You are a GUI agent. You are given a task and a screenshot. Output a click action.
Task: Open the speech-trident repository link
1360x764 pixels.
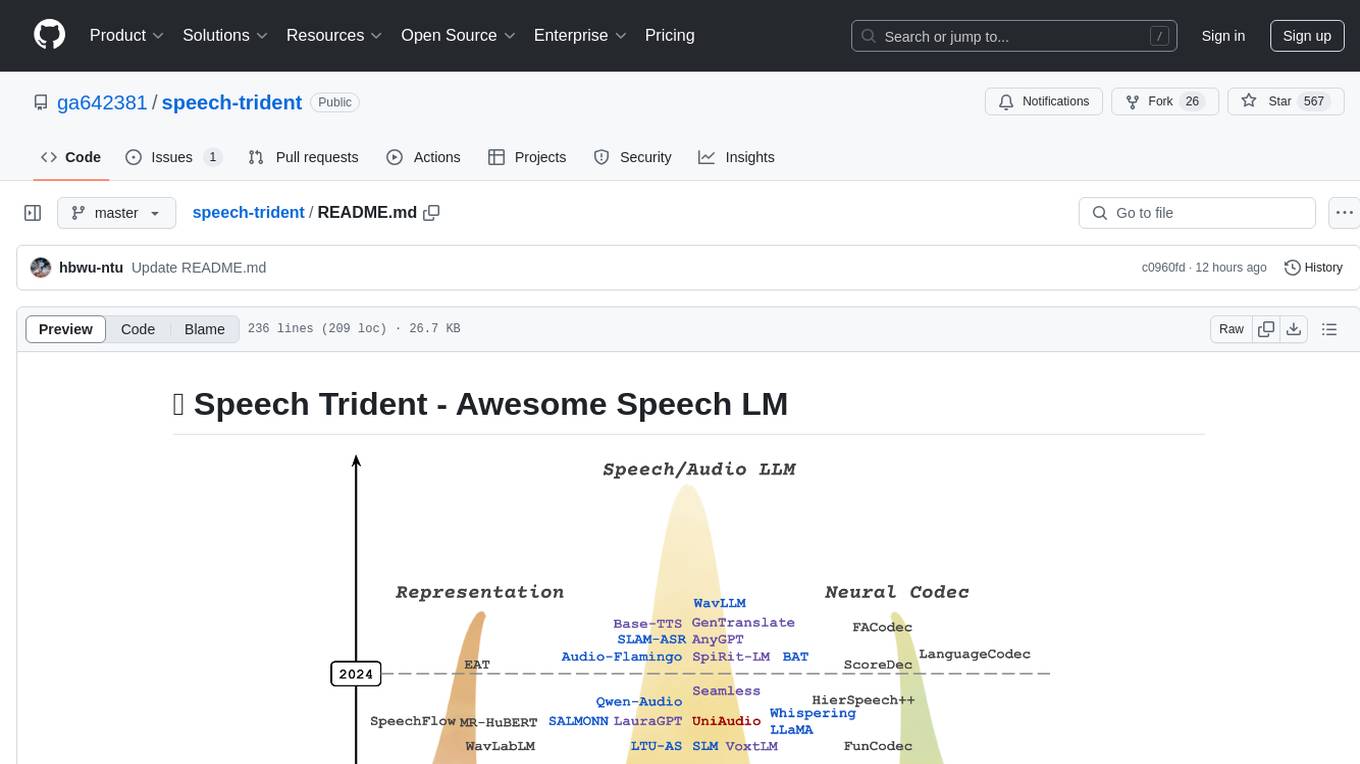(231, 102)
